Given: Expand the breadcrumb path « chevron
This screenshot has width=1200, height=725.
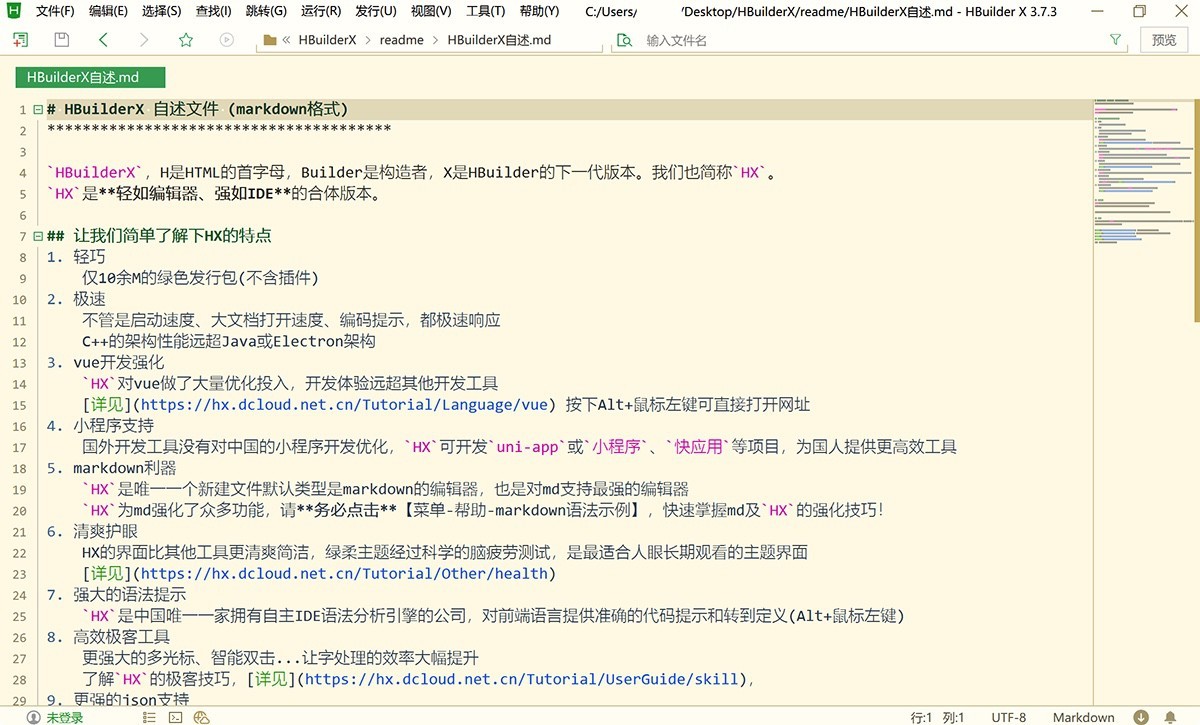Looking at the screenshot, I should (287, 40).
